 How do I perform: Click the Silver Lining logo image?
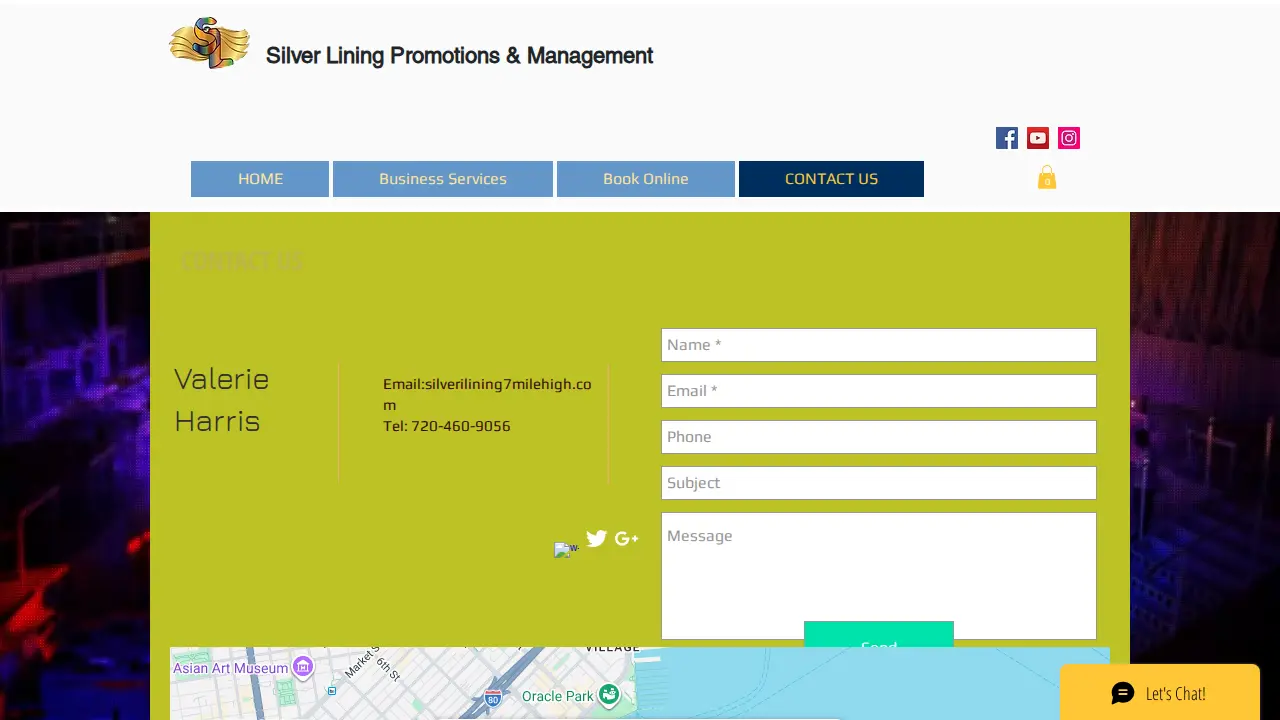(210, 43)
